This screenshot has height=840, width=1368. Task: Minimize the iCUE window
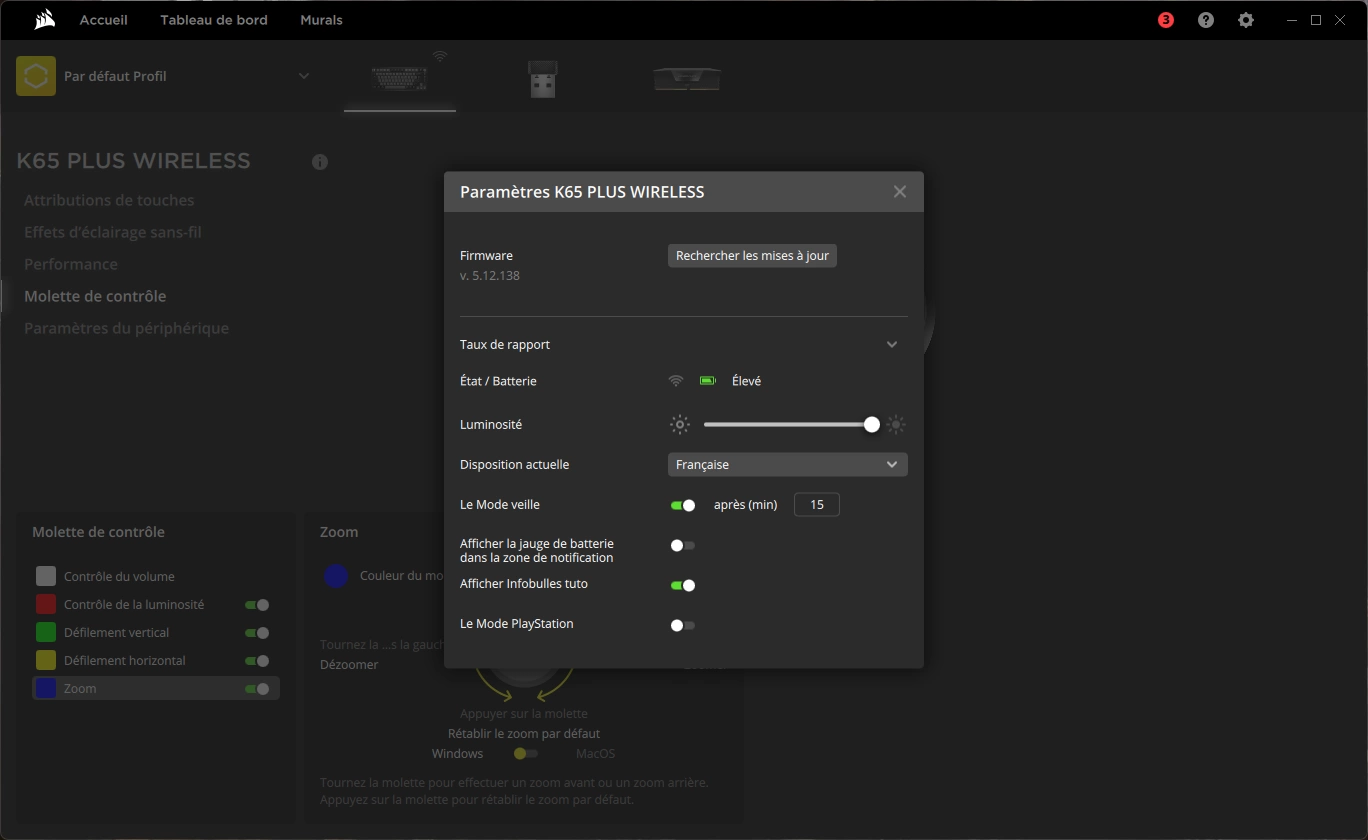point(1294,20)
